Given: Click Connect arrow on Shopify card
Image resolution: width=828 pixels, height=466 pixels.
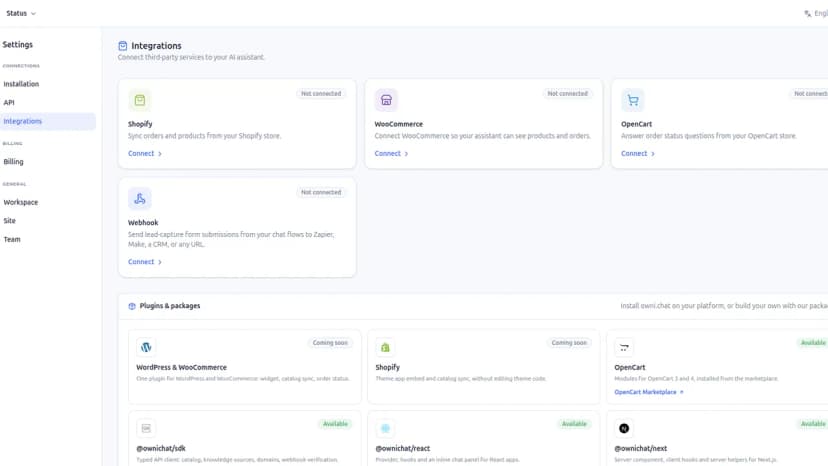Looking at the screenshot, I should pyautogui.click(x=159, y=154).
